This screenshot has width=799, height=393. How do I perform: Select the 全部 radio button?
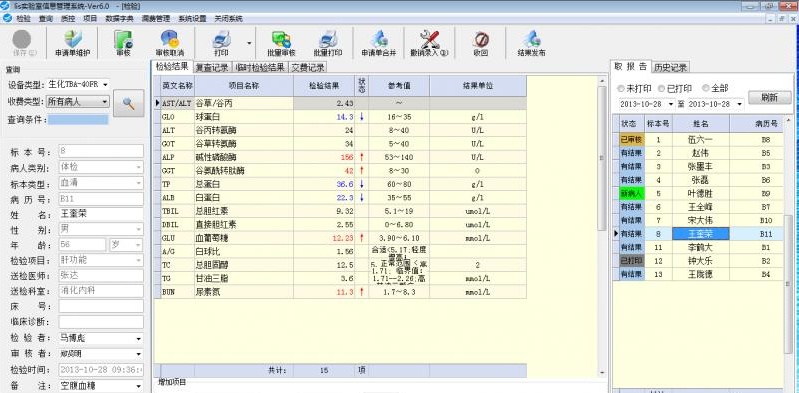(706, 89)
